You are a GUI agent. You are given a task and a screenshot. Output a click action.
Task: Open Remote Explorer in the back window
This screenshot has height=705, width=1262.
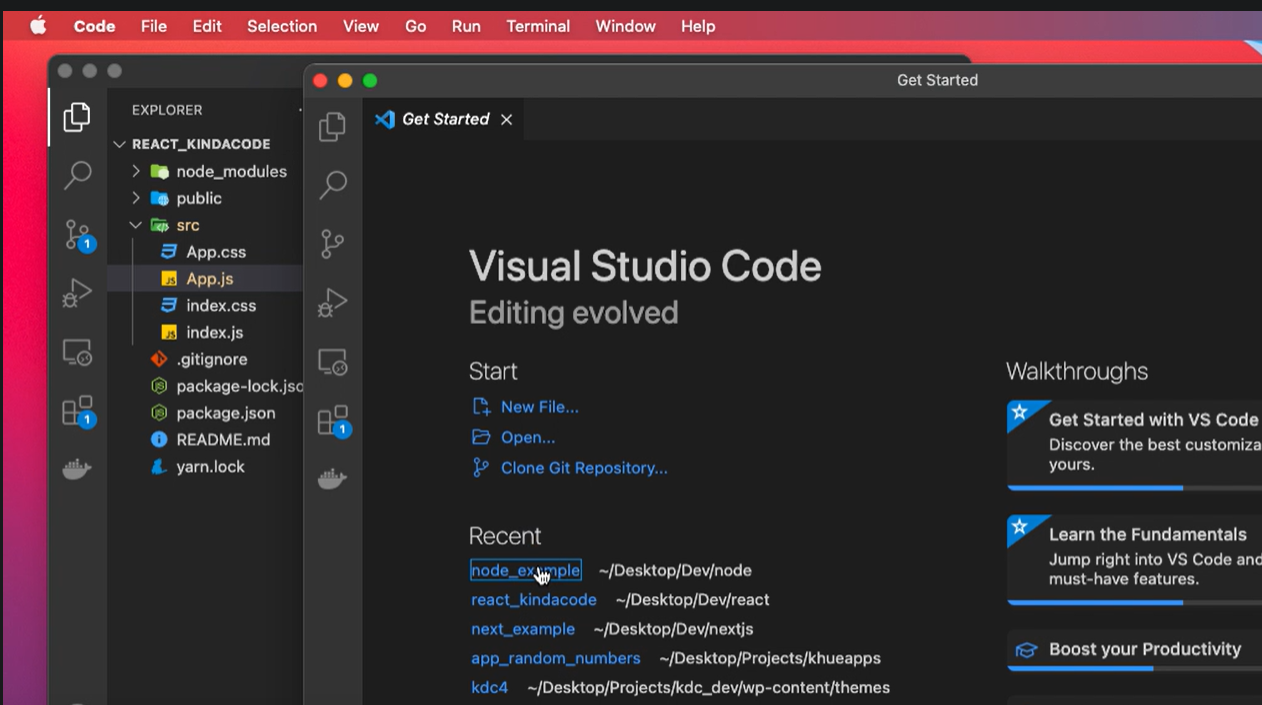click(x=77, y=352)
